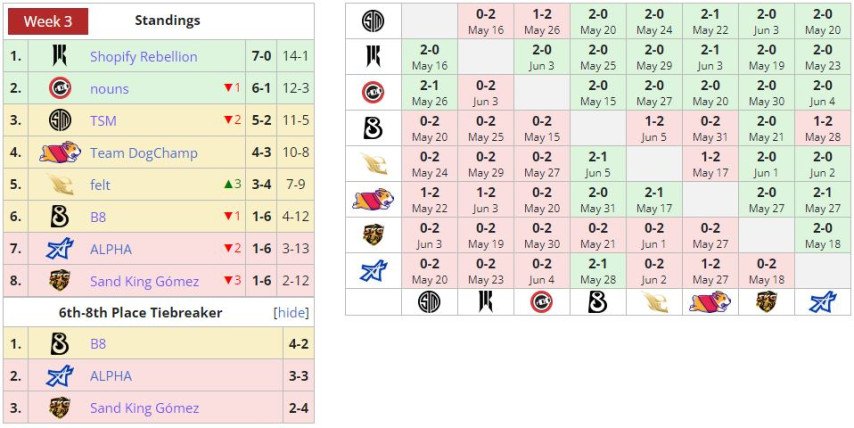Click Sand King Gómez name in the tiebreaker table
The width and height of the screenshot is (854, 428).
click(x=144, y=408)
